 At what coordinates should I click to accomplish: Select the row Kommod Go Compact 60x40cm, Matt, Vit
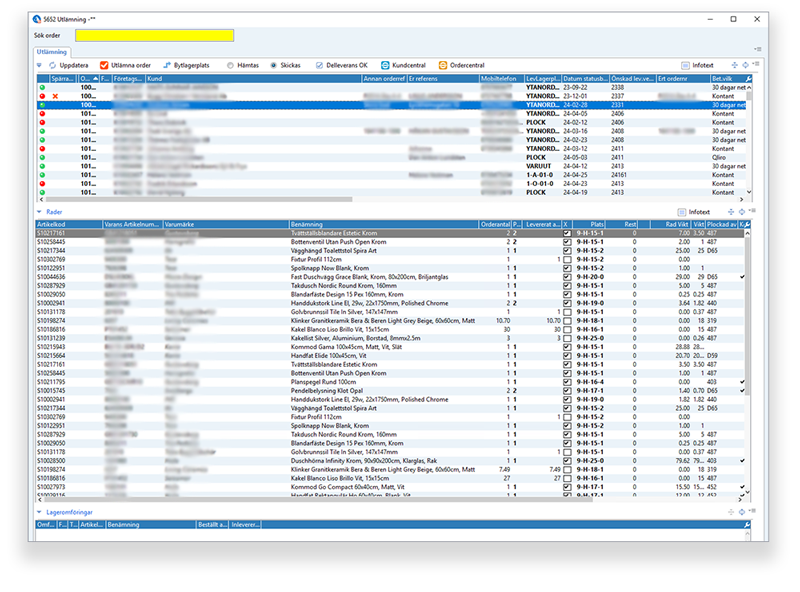[x=390, y=487]
